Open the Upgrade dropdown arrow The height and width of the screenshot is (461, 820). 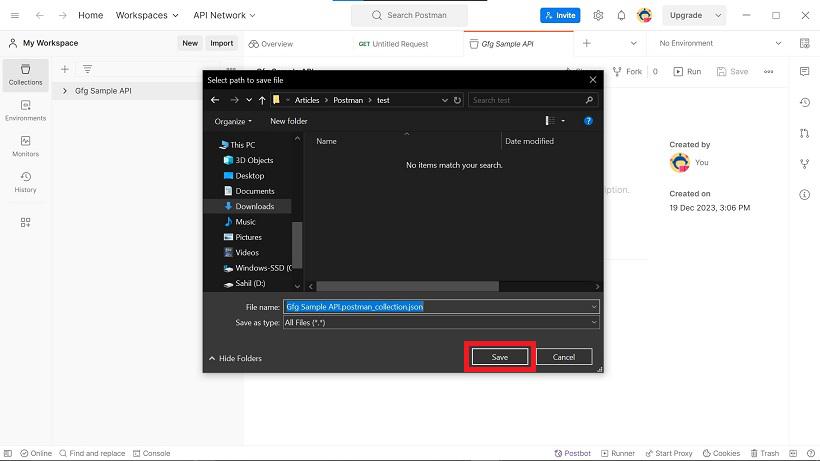click(x=718, y=15)
